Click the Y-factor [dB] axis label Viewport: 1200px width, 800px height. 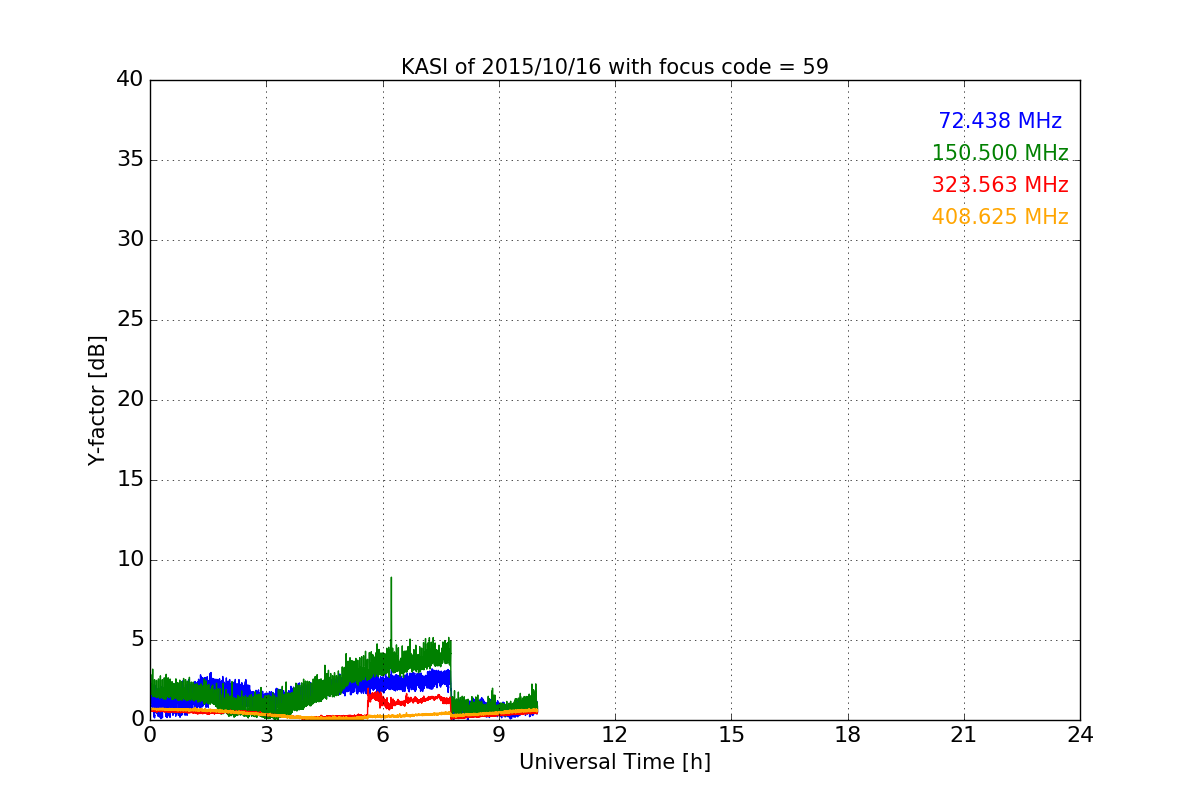[x=97, y=399]
